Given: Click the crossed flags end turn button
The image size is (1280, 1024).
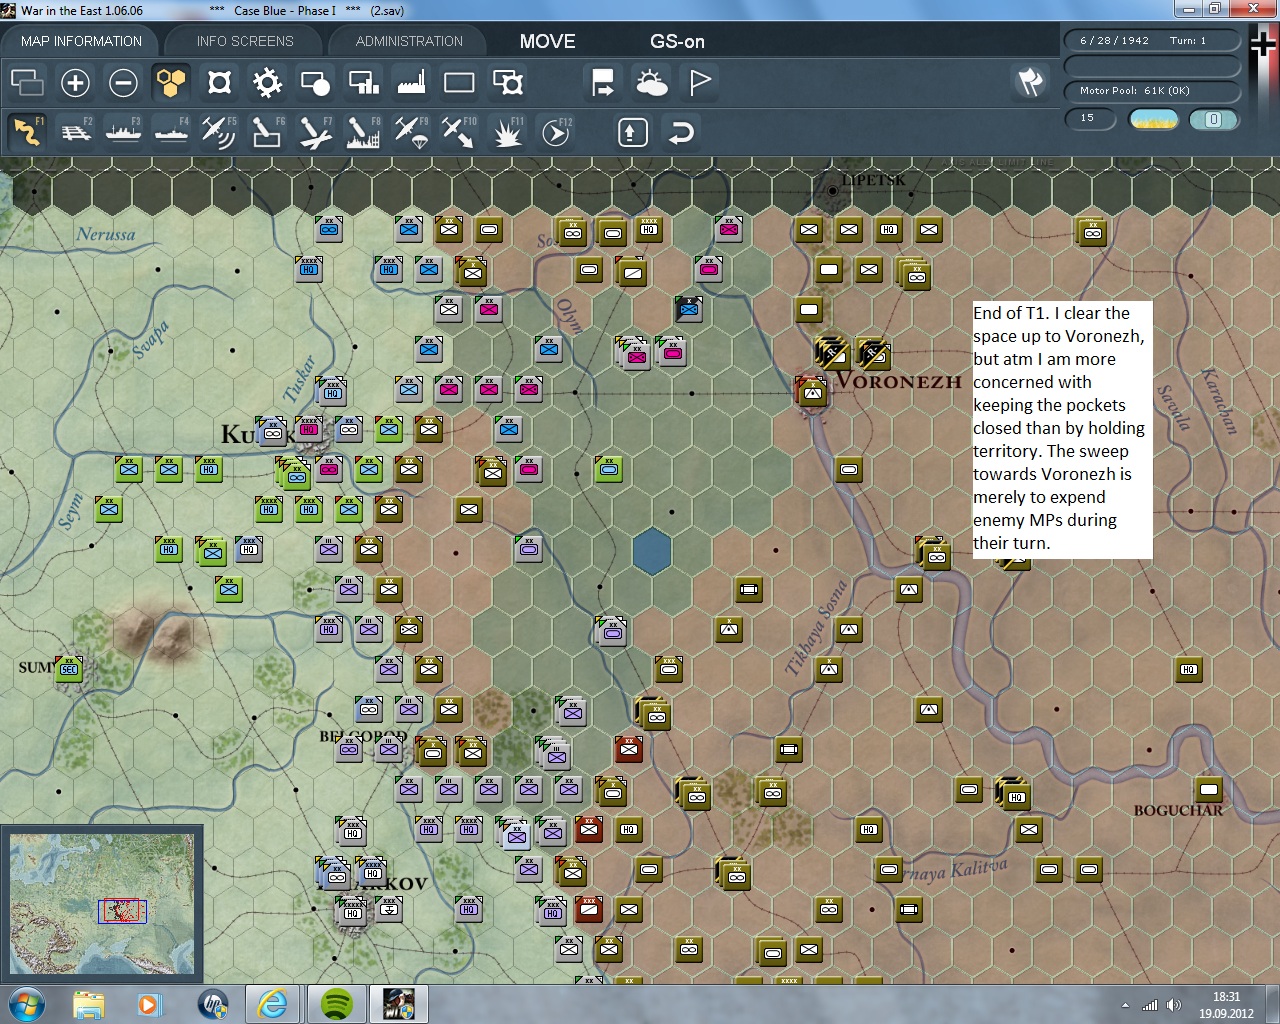Looking at the screenshot, I should 1030,82.
